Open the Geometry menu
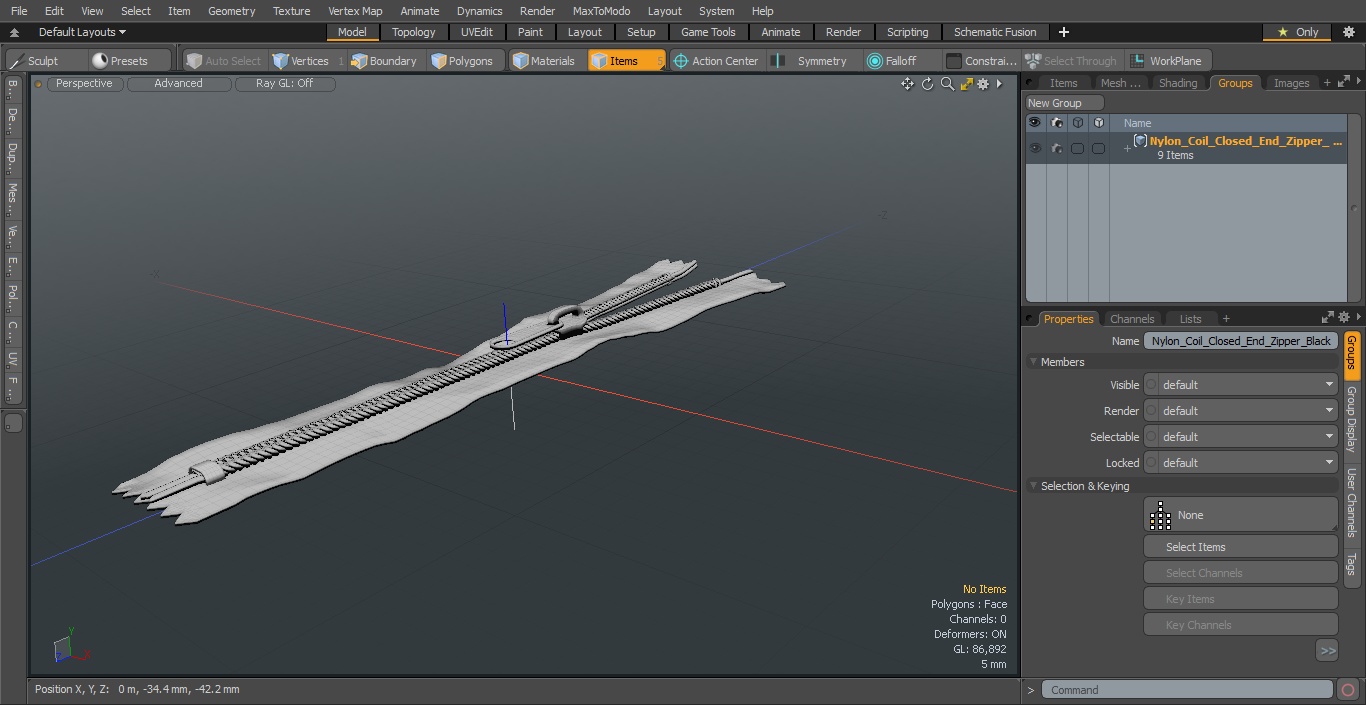 click(231, 11)
